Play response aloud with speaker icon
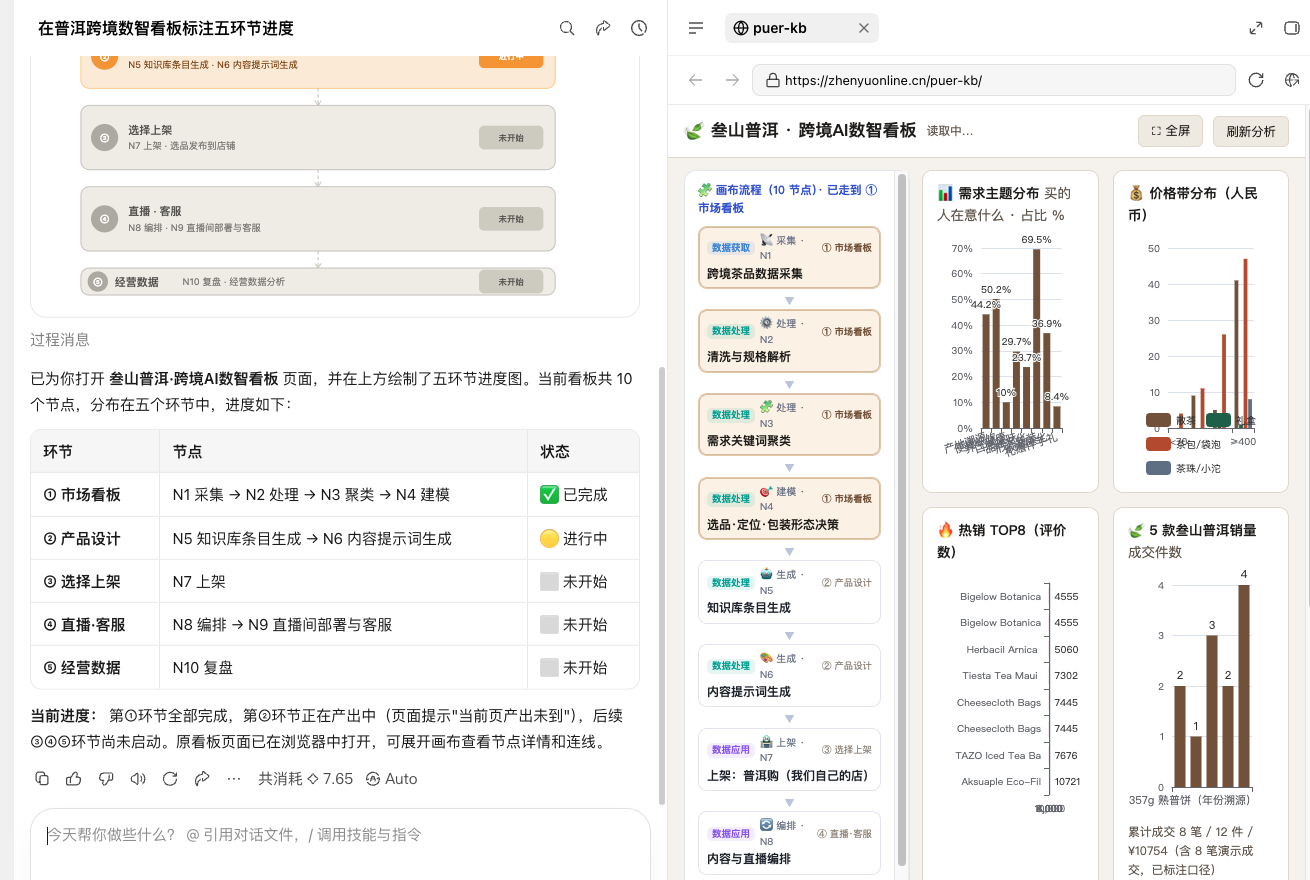 pos(138,779)
